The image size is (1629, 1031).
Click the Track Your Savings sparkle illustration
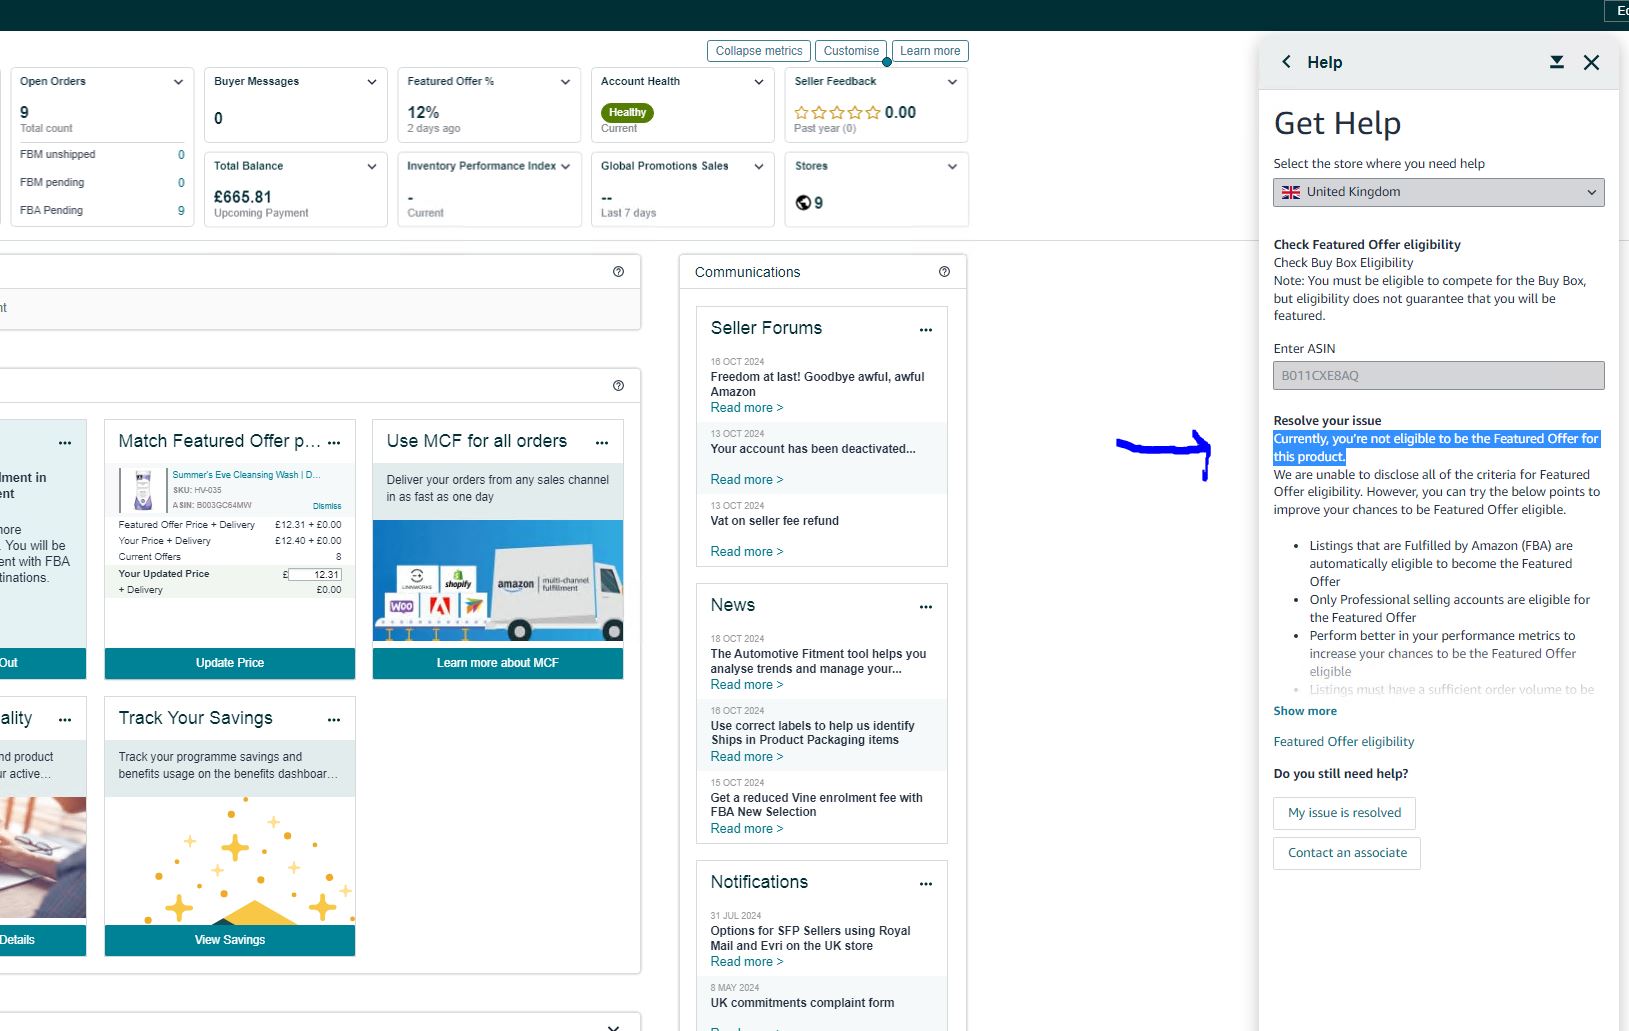(x=230, y=861)
